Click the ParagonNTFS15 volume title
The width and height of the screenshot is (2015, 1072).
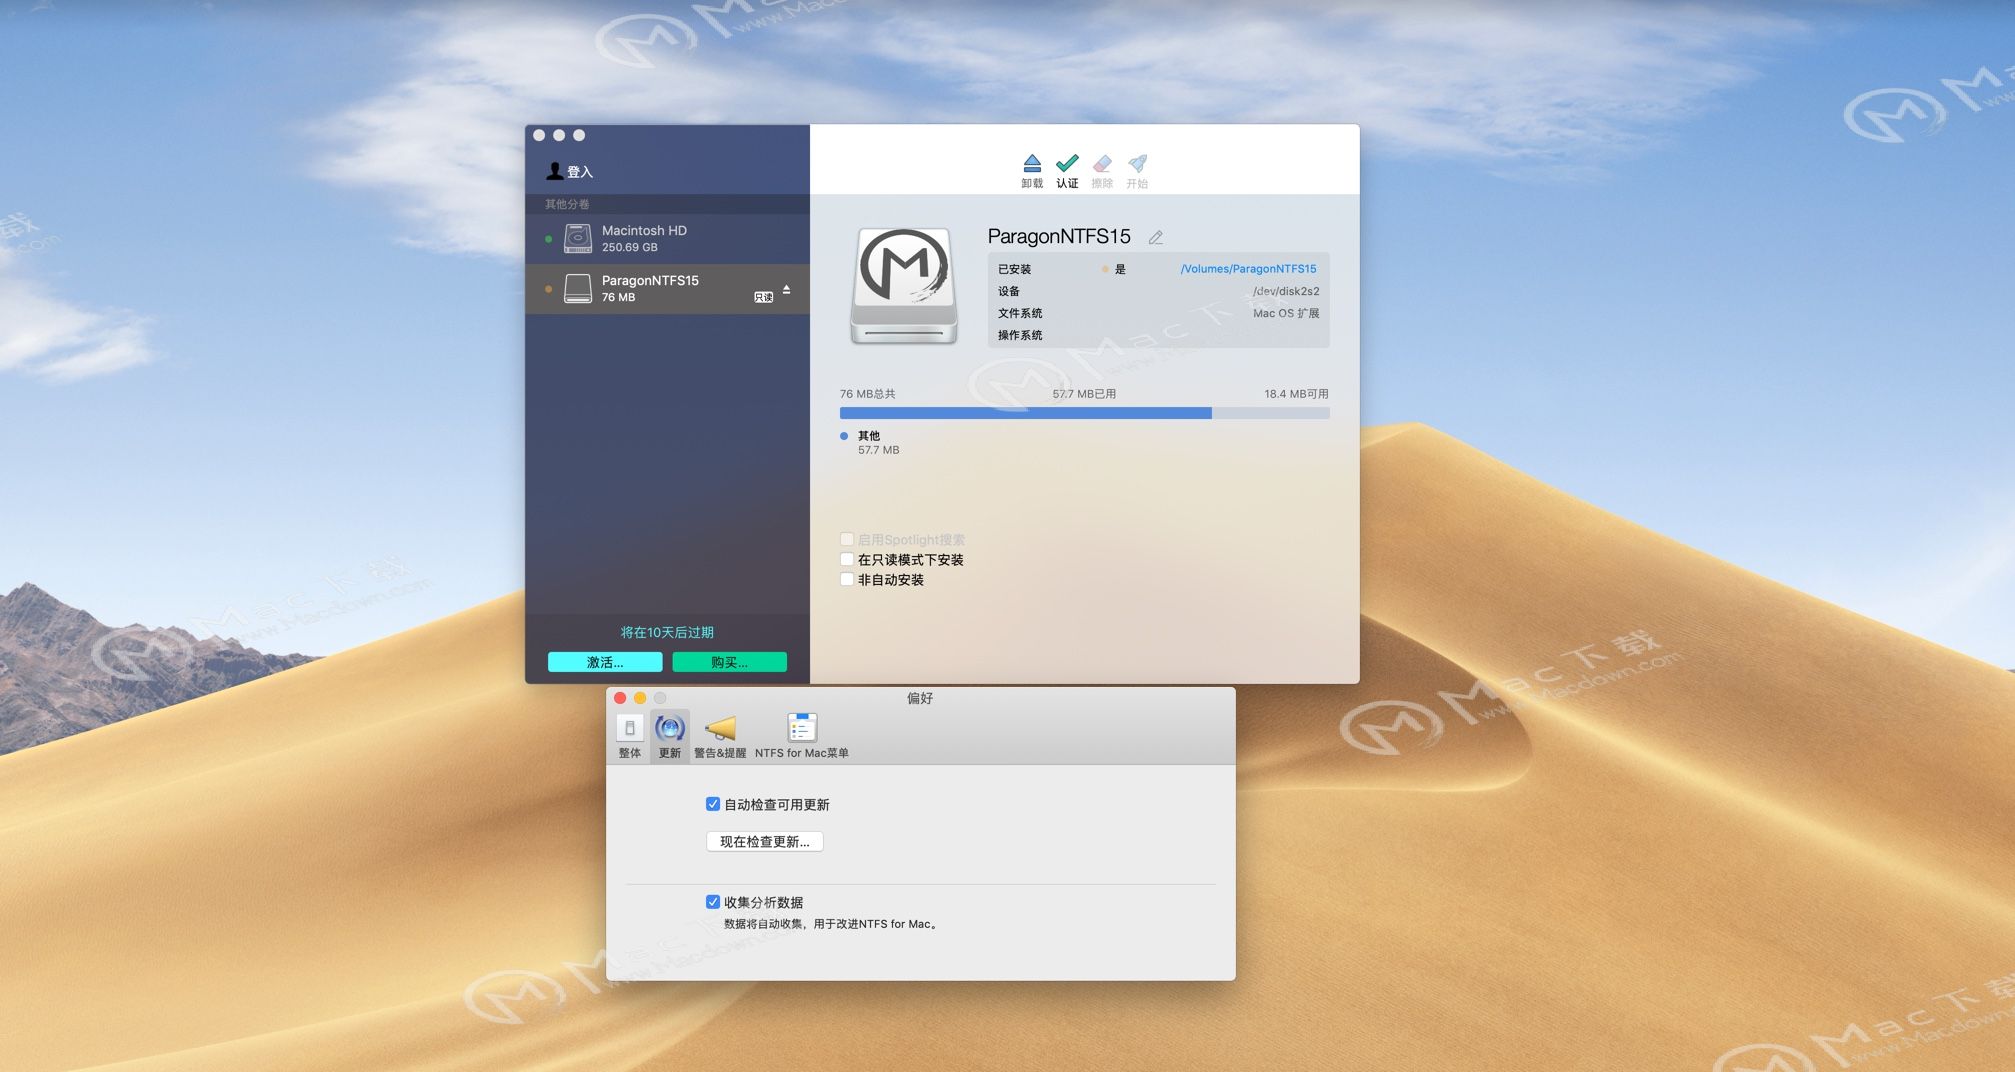1059,236
